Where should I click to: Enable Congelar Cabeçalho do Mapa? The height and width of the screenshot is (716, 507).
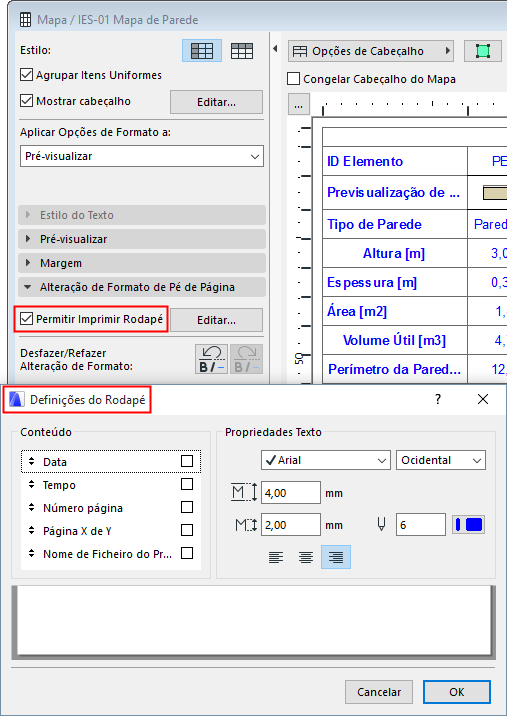tap(293, 79)
